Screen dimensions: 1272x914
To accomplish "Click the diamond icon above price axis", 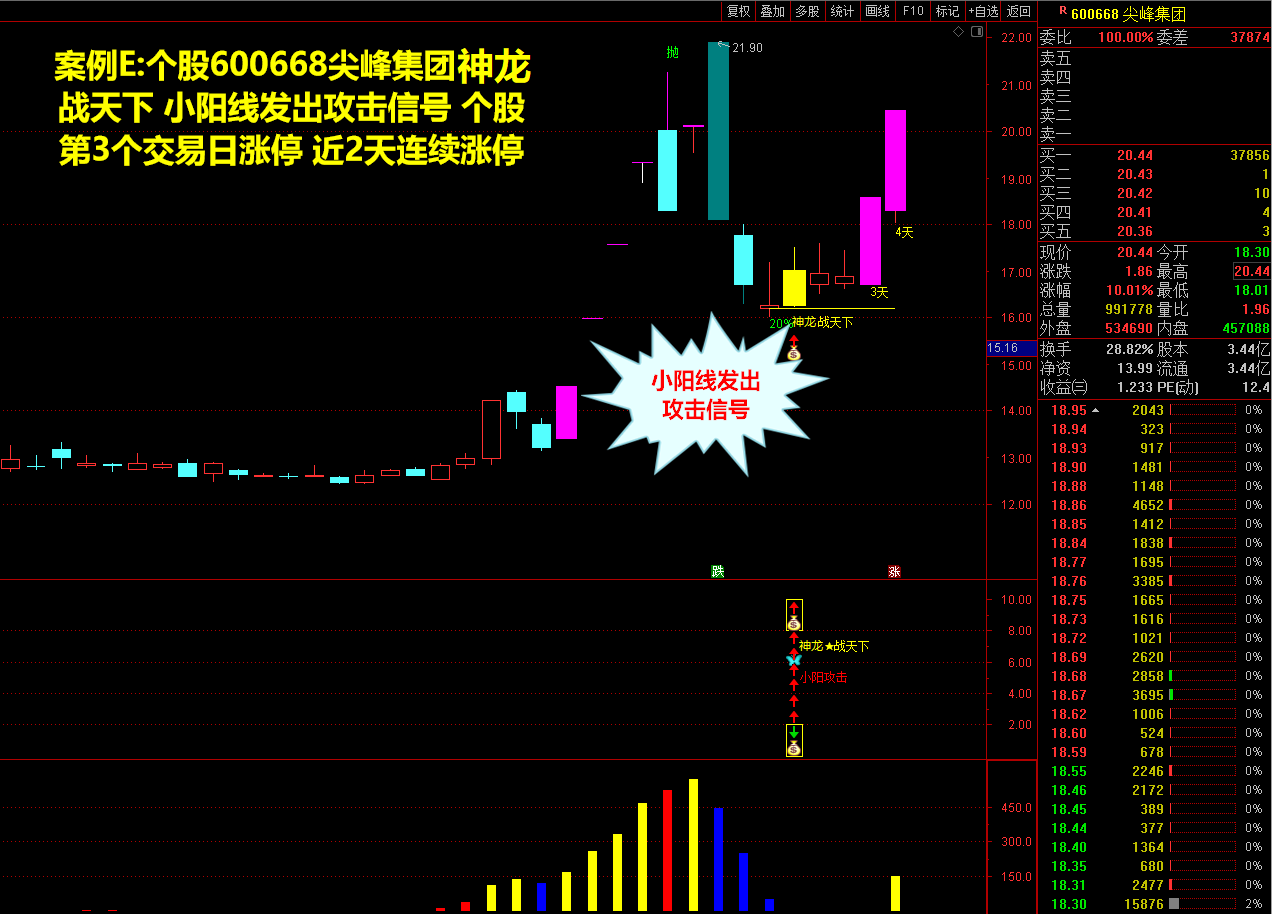I will tap(958, 32).
